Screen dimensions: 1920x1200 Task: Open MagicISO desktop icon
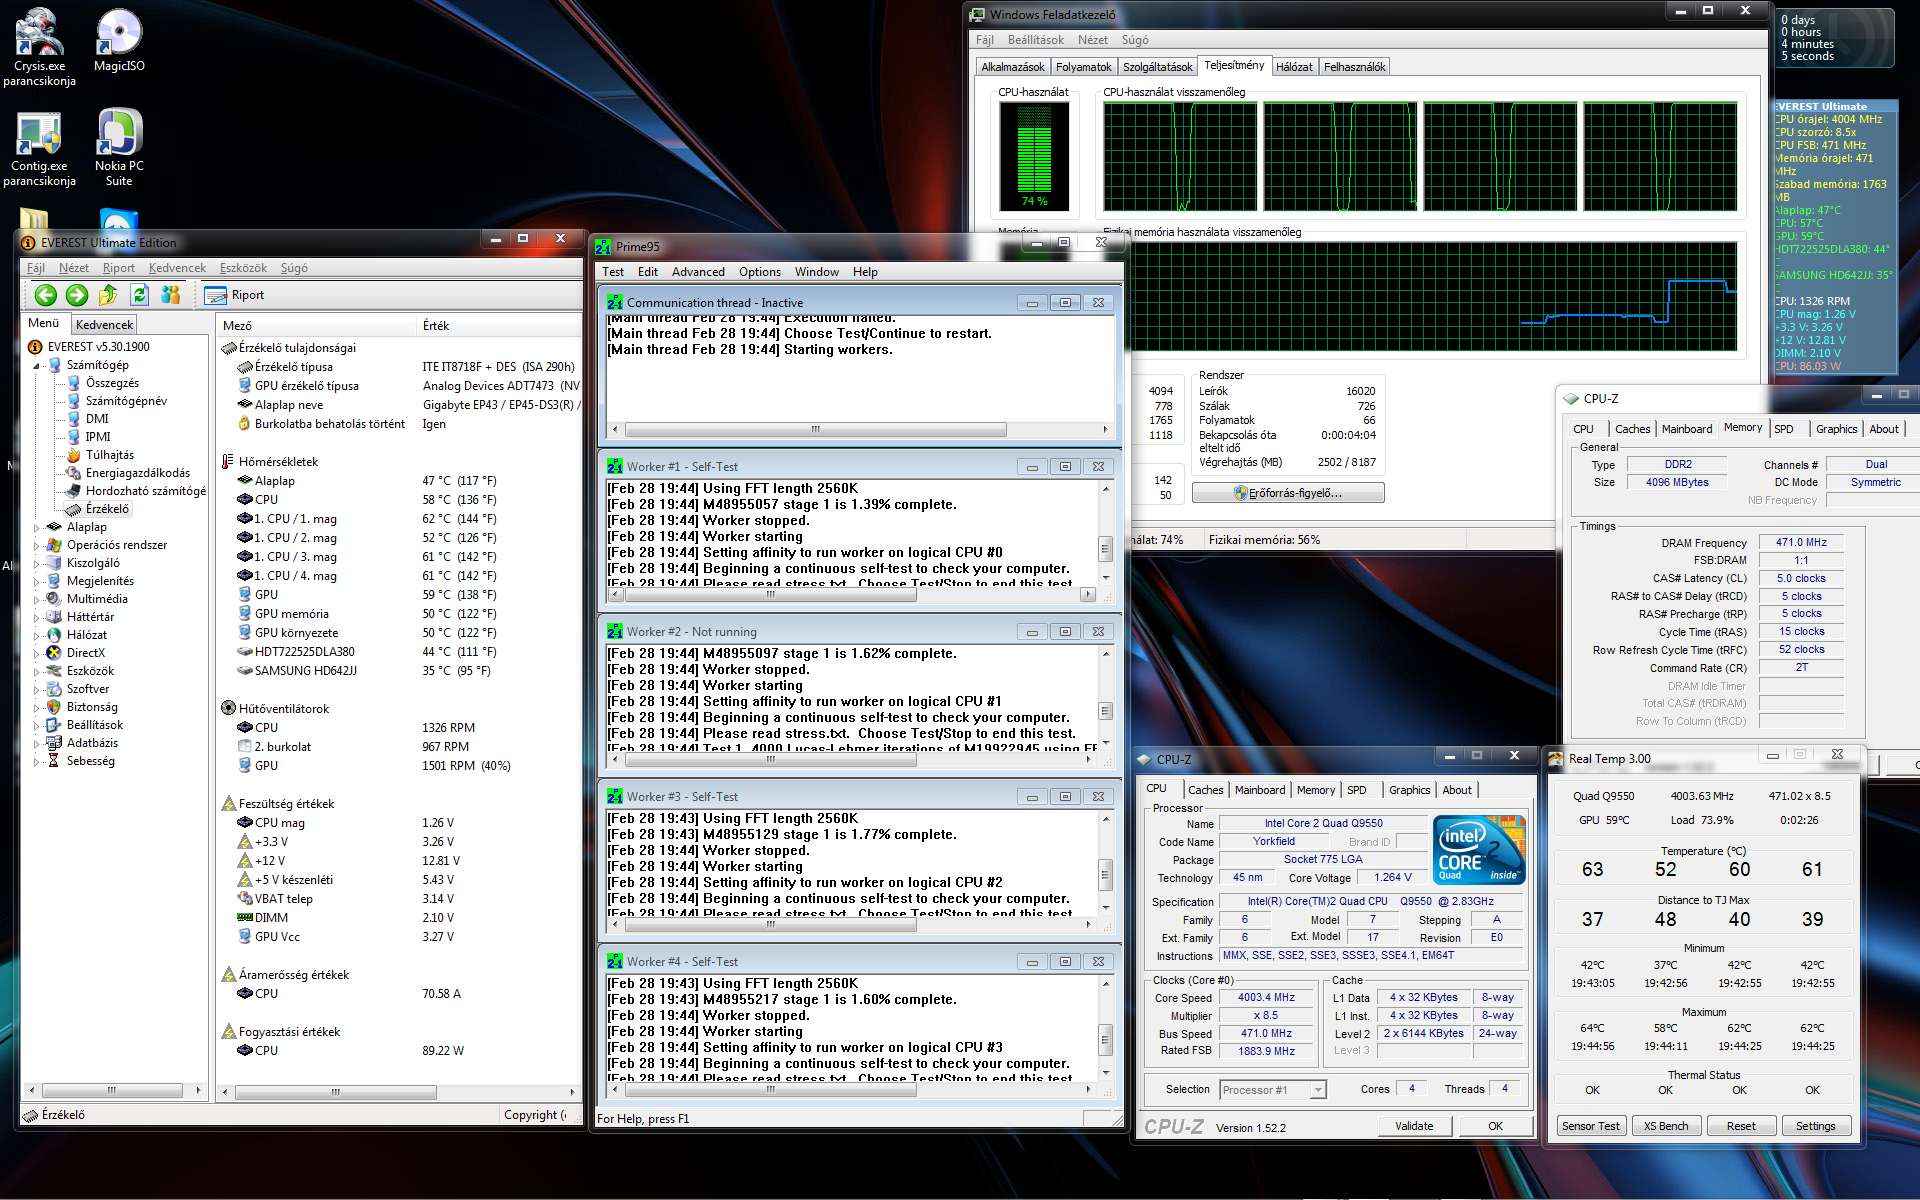pyautogui.click(x=119, y=40)
